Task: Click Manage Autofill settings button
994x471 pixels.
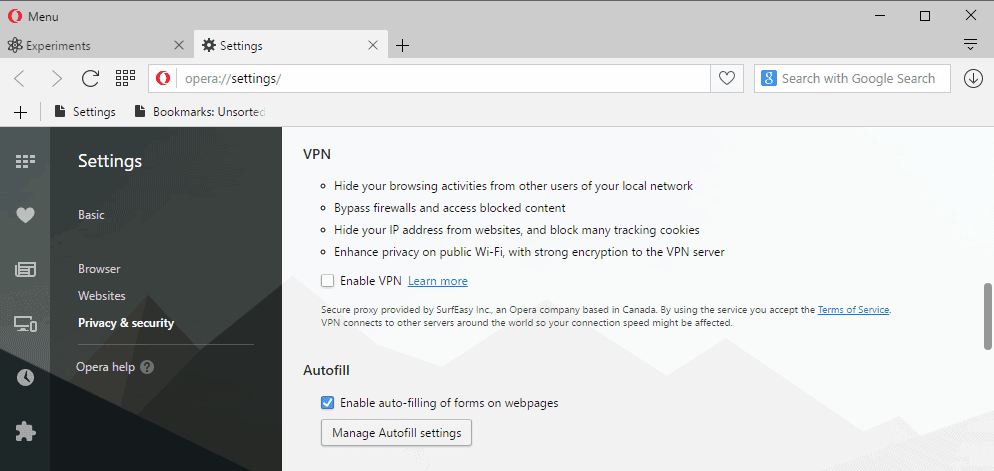Action: click(396, 433)
